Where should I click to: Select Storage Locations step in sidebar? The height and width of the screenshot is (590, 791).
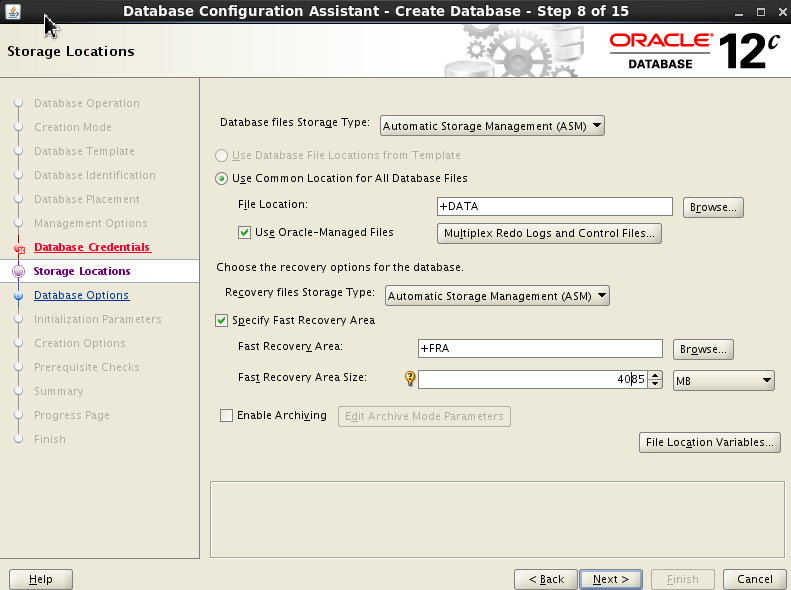(x=82, y=271)
